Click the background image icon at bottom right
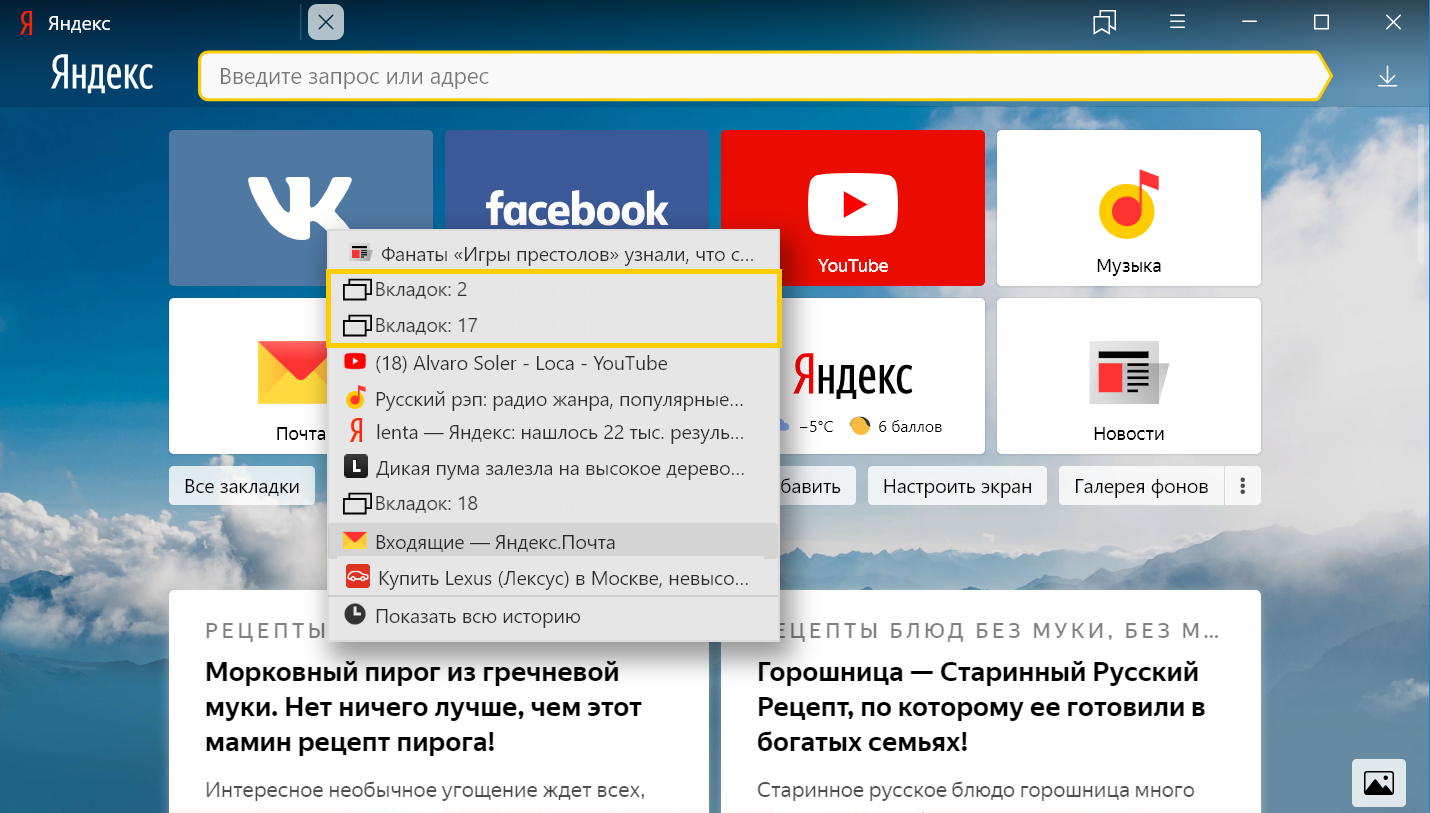 coord(1379,784)
